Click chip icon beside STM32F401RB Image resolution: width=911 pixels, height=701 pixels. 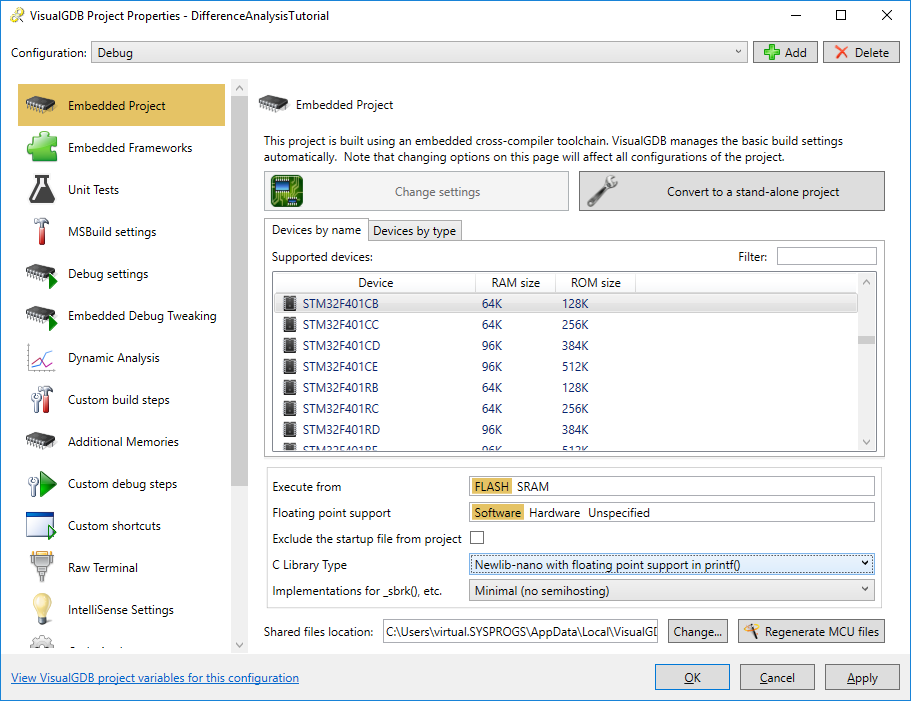point(289,387)
